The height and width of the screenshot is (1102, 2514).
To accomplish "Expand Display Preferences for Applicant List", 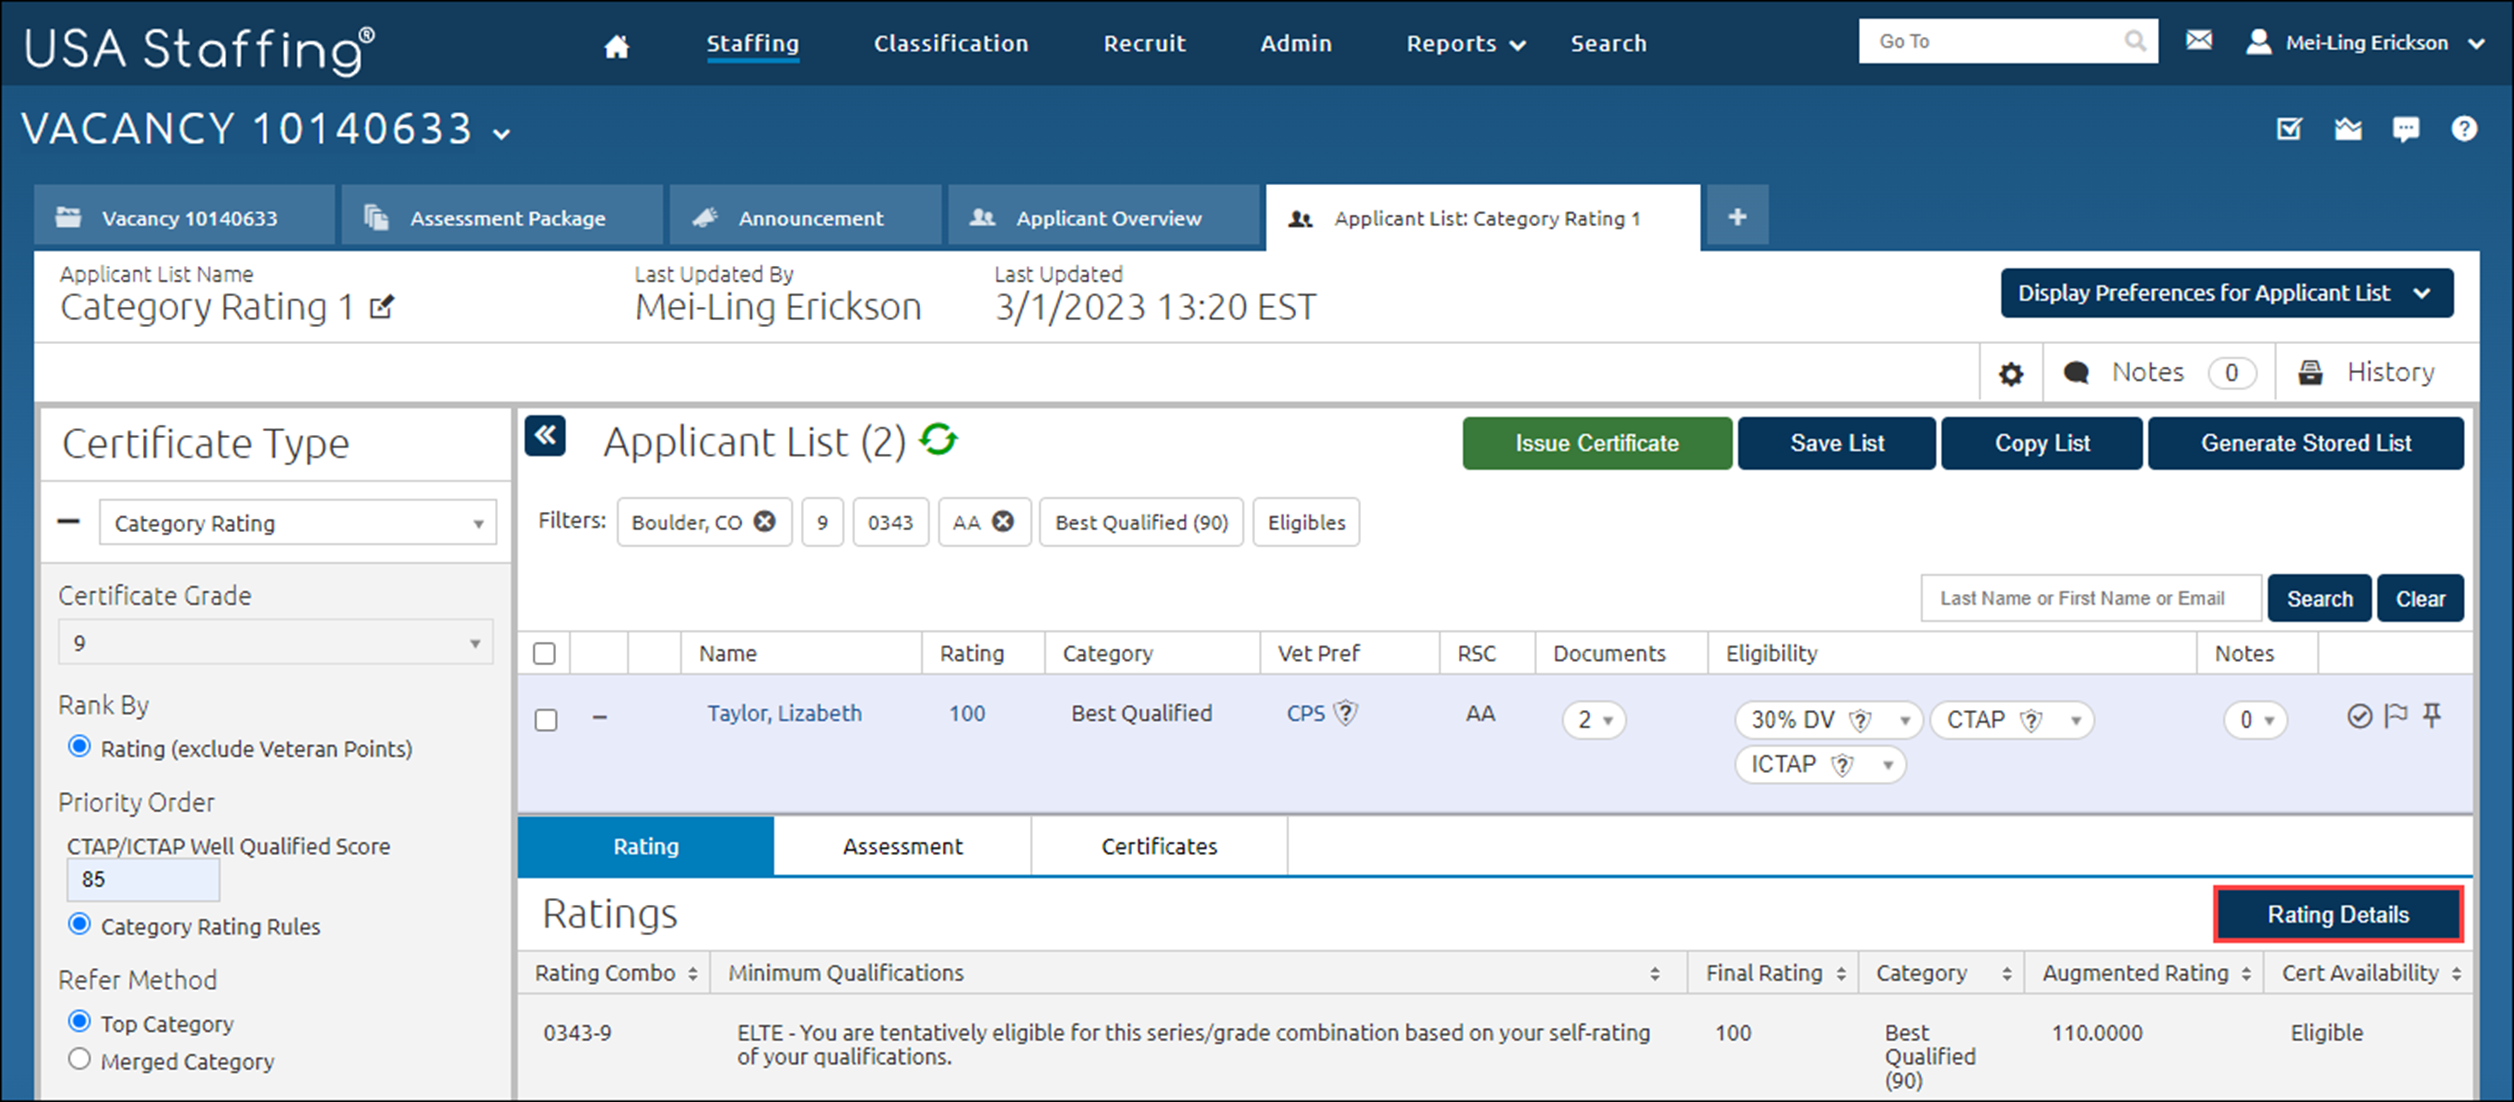I will [x=2226, y=293].
